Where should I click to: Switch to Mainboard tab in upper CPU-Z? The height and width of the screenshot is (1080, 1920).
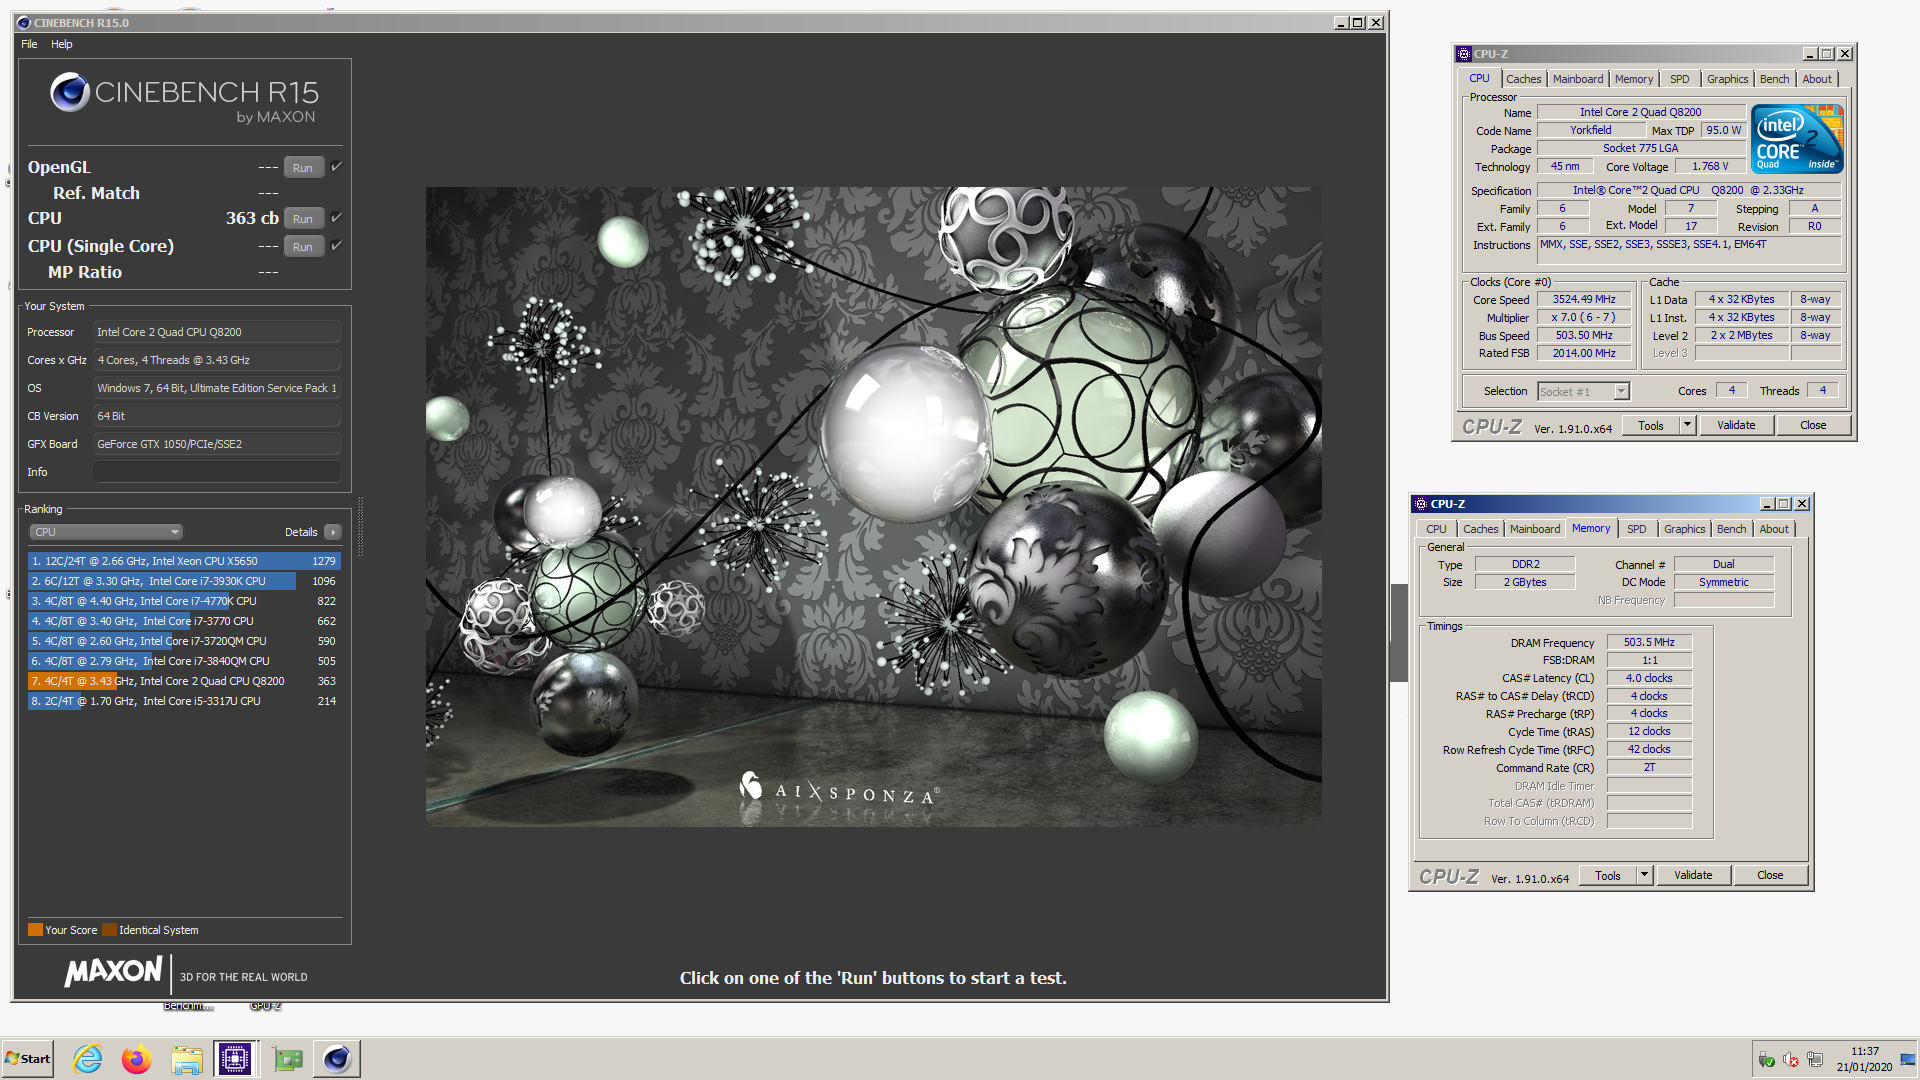pyautogui.click(x=1578, y=79)
